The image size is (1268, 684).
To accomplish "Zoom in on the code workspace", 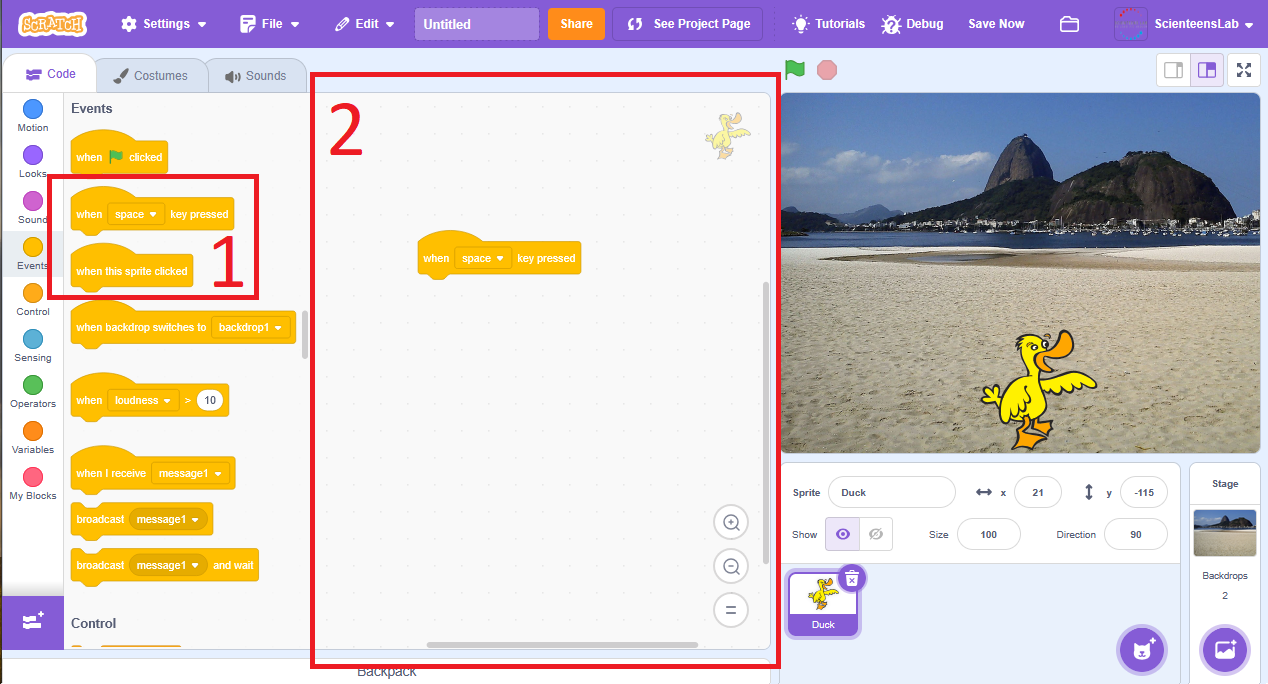I will pos(731,522).
